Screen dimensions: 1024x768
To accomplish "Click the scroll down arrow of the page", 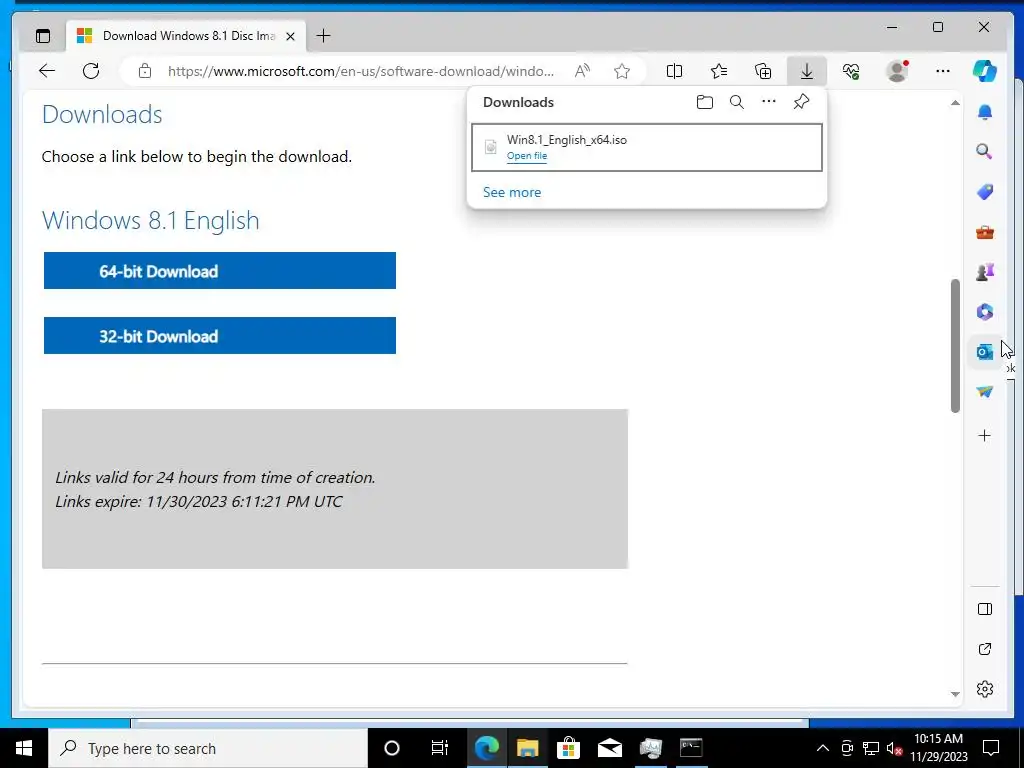I will [x=955, y=694].
